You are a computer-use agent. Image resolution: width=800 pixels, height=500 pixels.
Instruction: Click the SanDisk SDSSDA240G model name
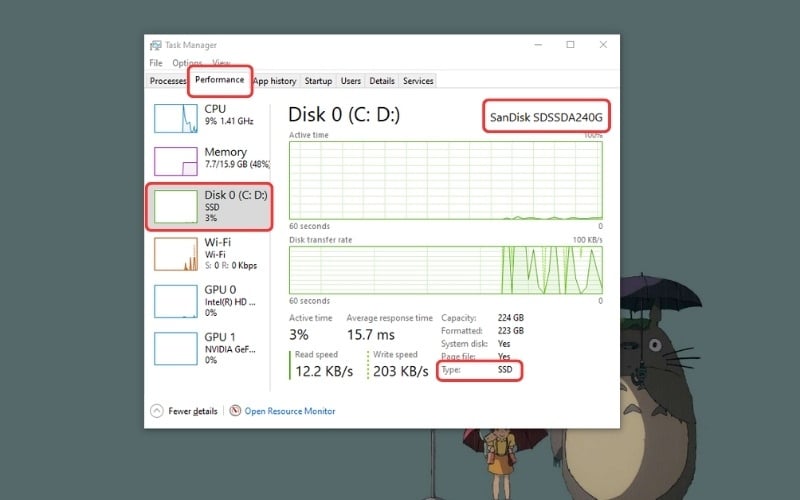tap(546, 117)
